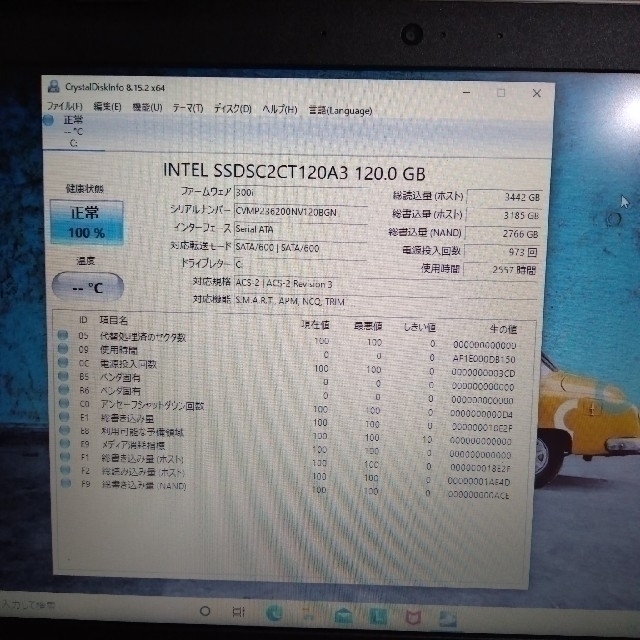This screenshot has height=640, width=640.
Task: Click the firmware field showing 300i
Action: [301, 193]
